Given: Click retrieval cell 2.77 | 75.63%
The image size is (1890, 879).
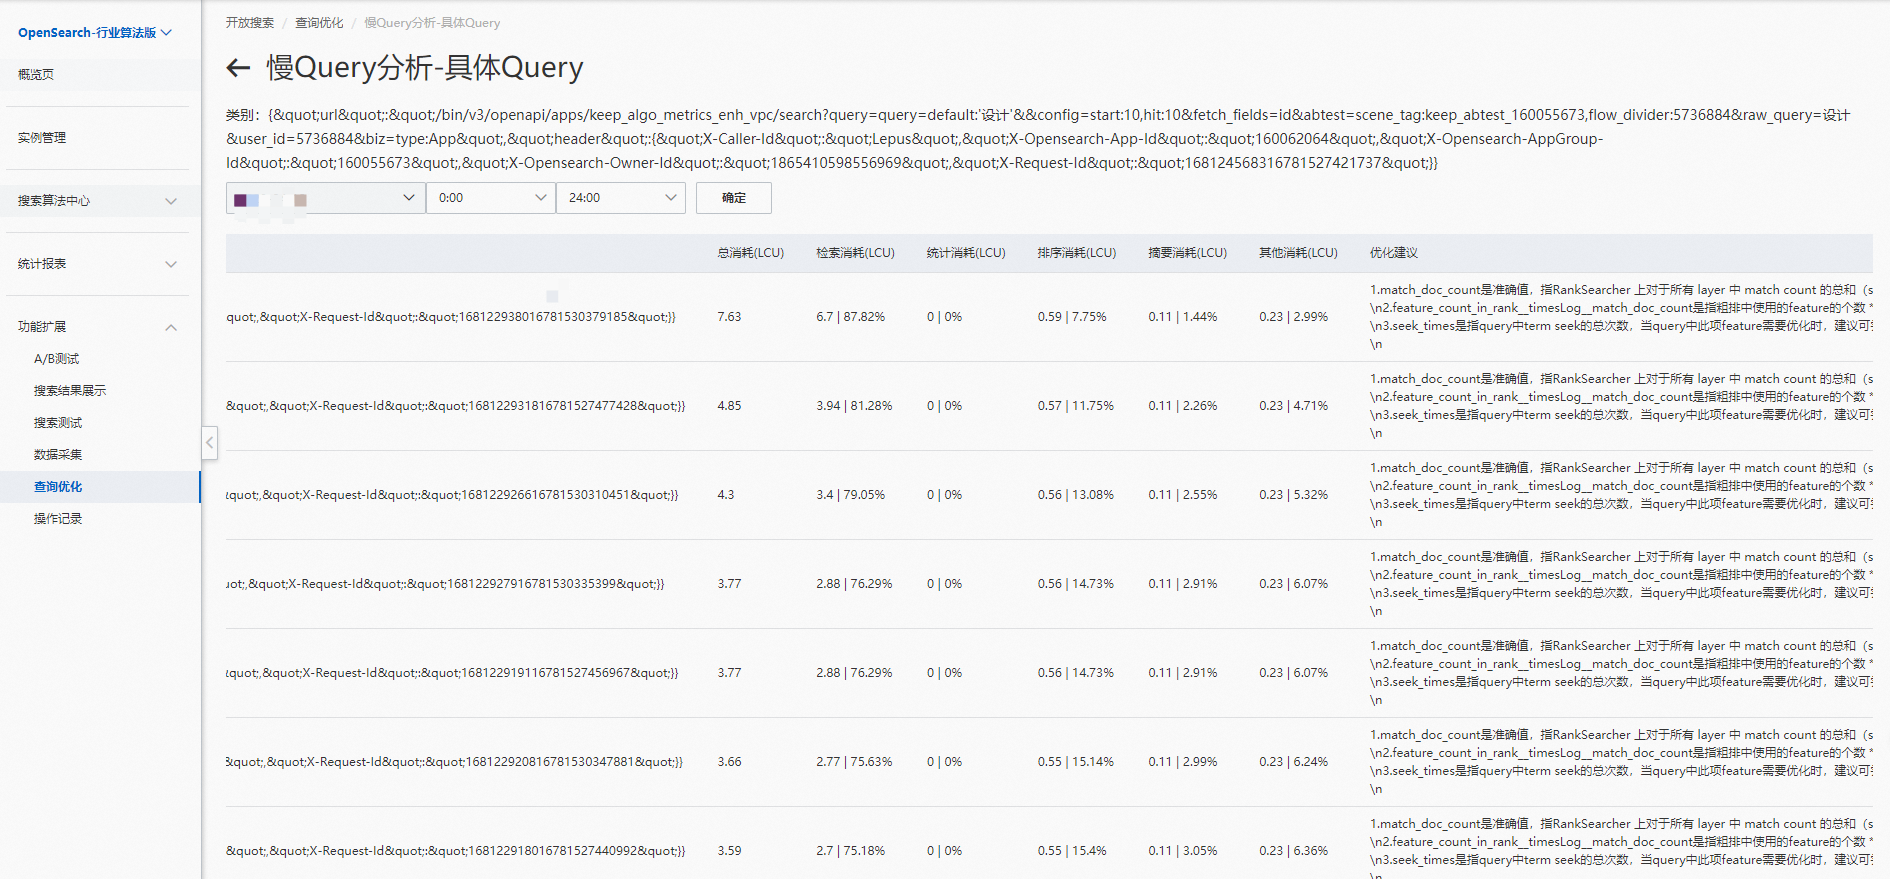Looking at the screenshot, I should pos(854,762).
